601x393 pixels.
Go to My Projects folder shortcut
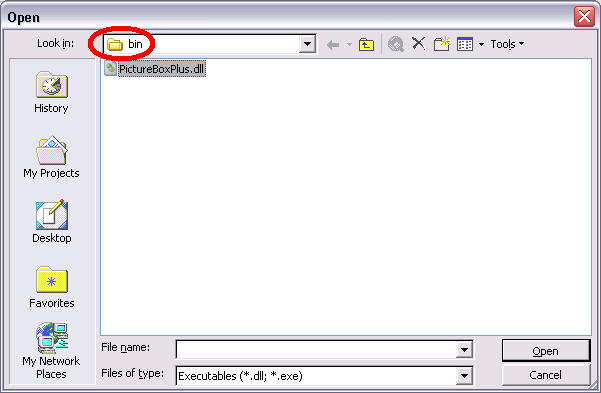pyautogui.click(x=51, y=158)
